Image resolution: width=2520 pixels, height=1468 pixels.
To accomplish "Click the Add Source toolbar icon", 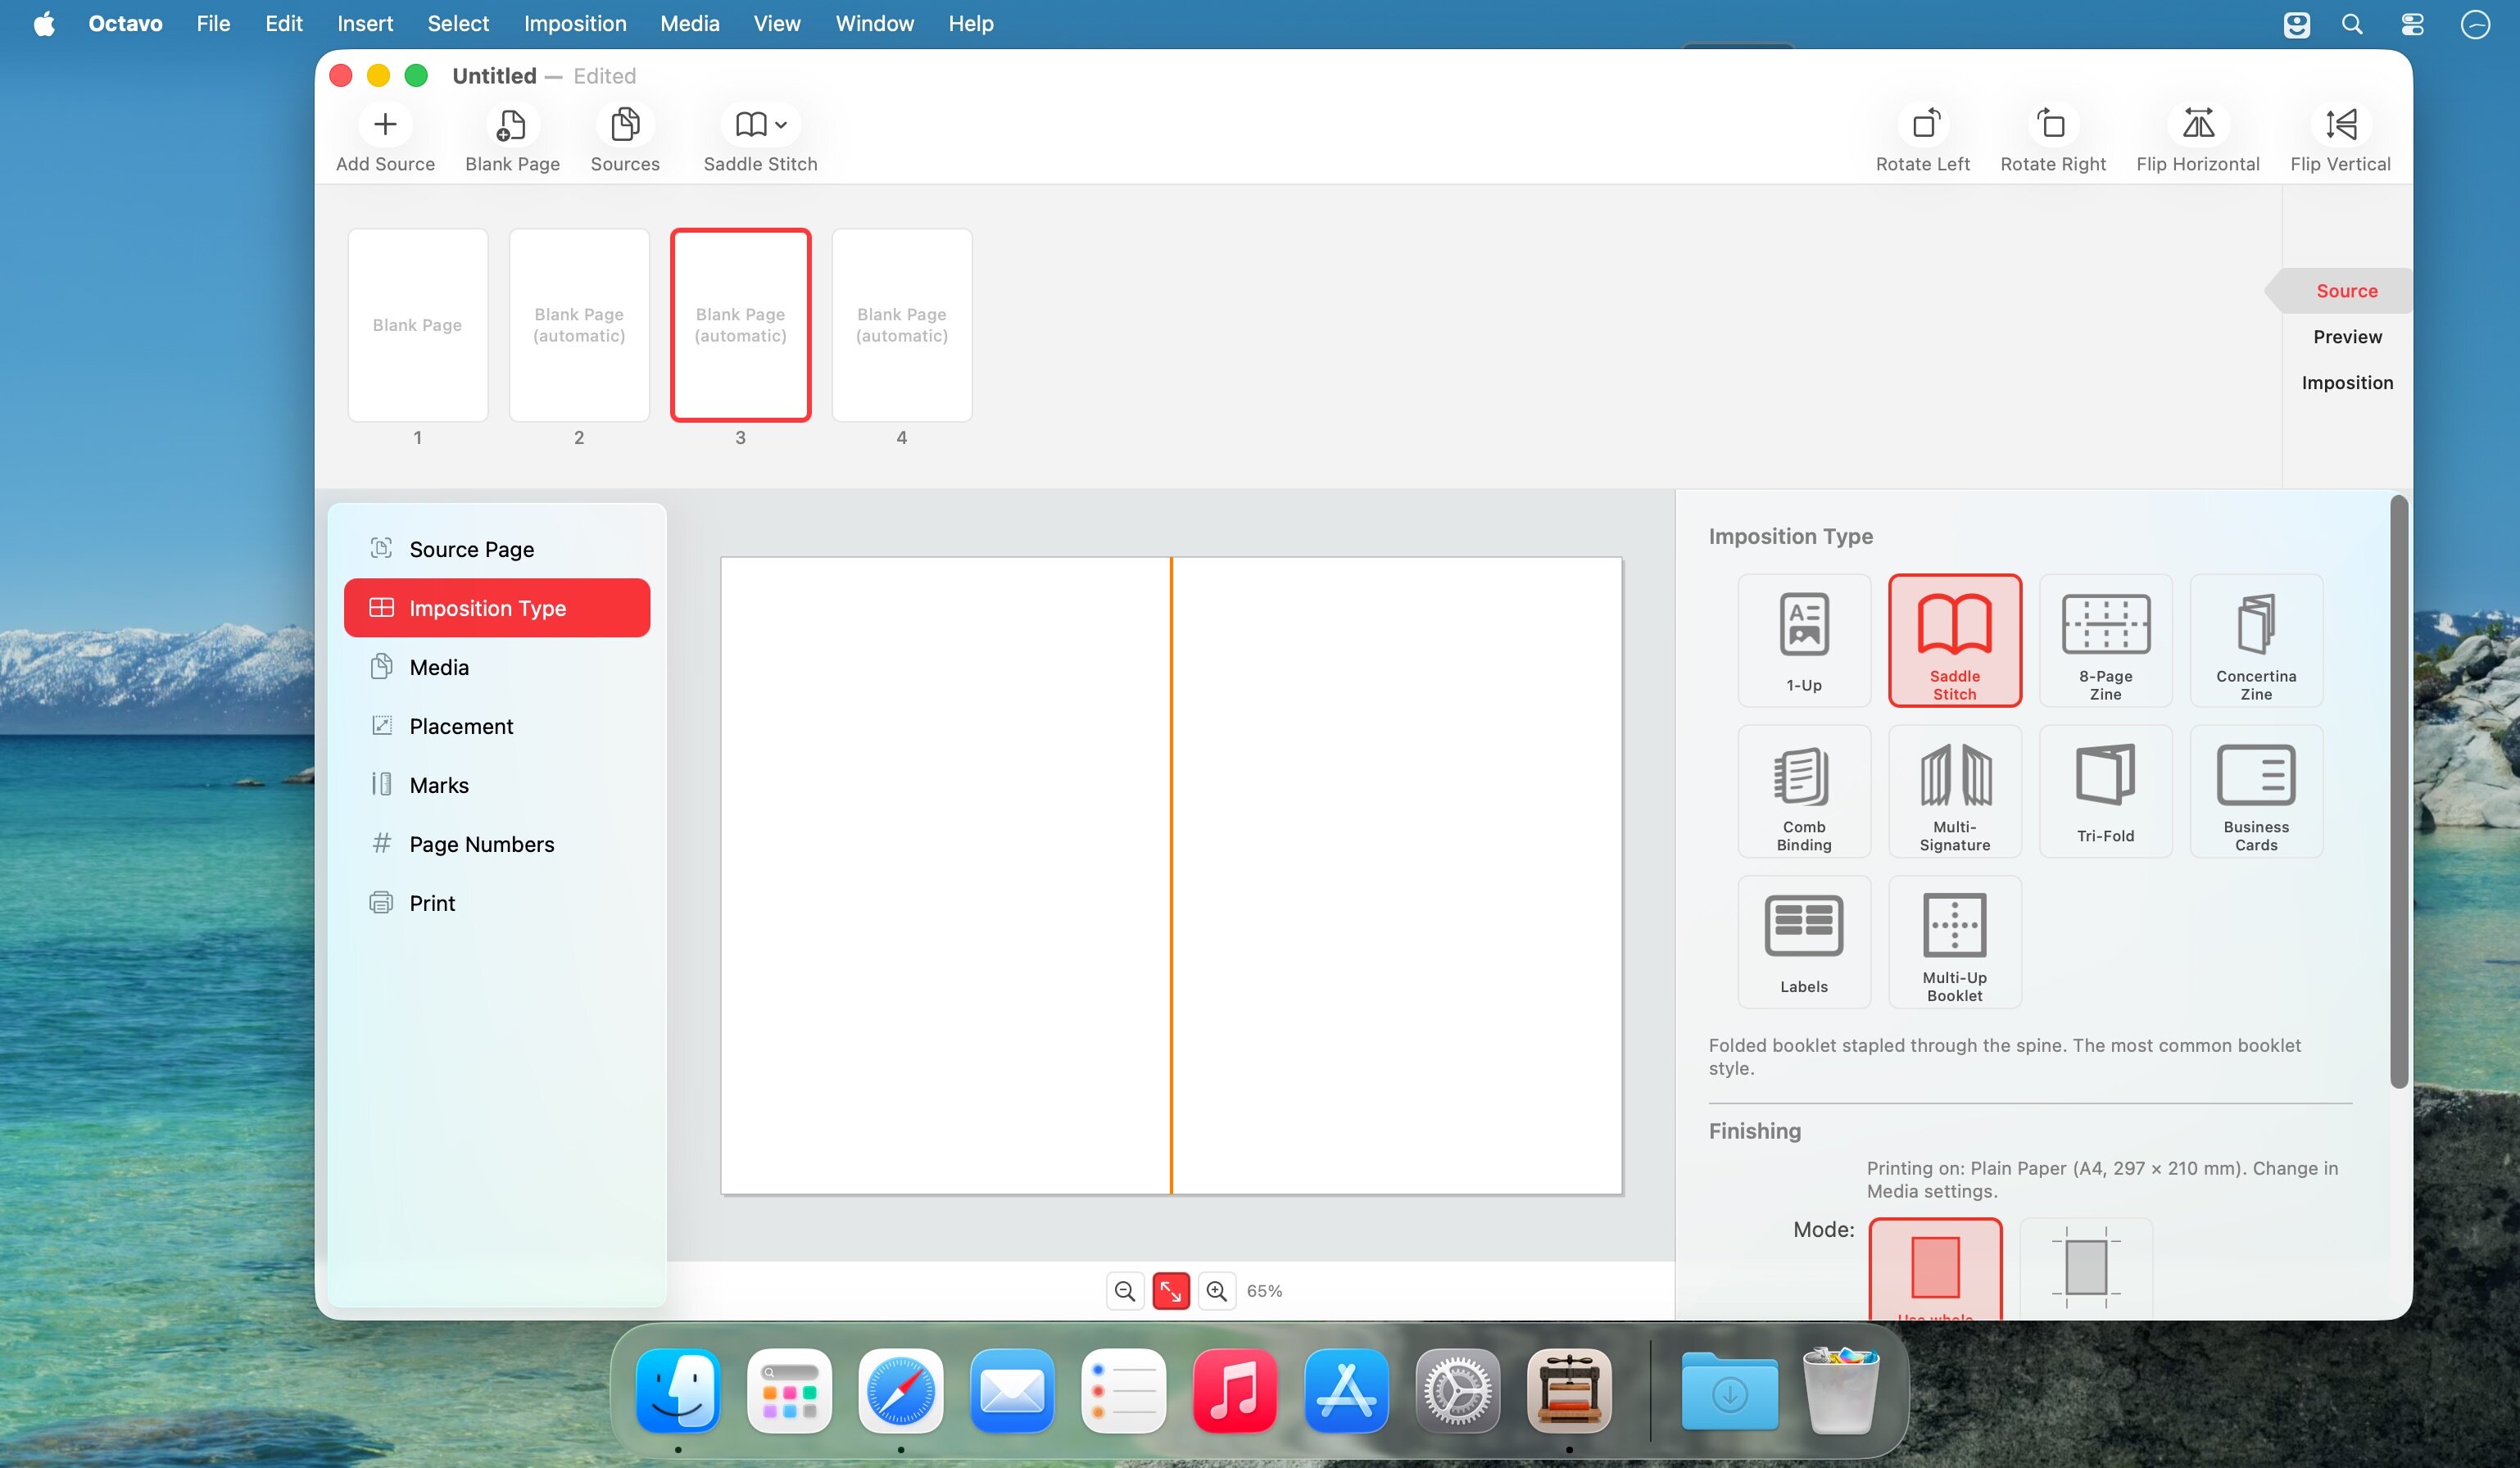I will pos(385,125).
